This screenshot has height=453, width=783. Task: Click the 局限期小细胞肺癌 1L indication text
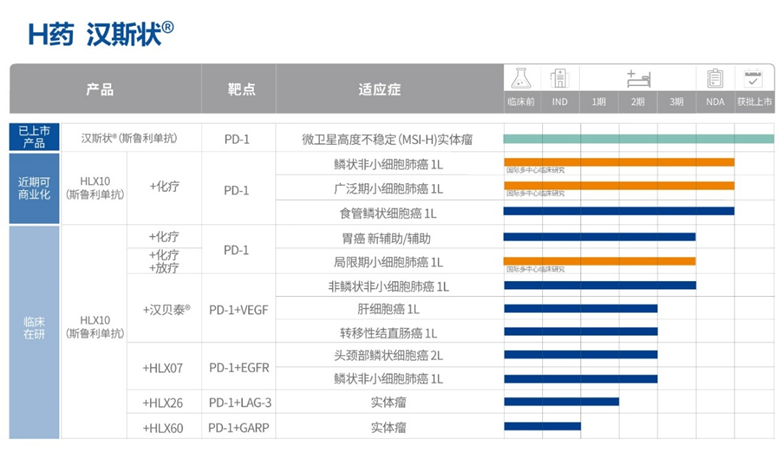(389, 262)
